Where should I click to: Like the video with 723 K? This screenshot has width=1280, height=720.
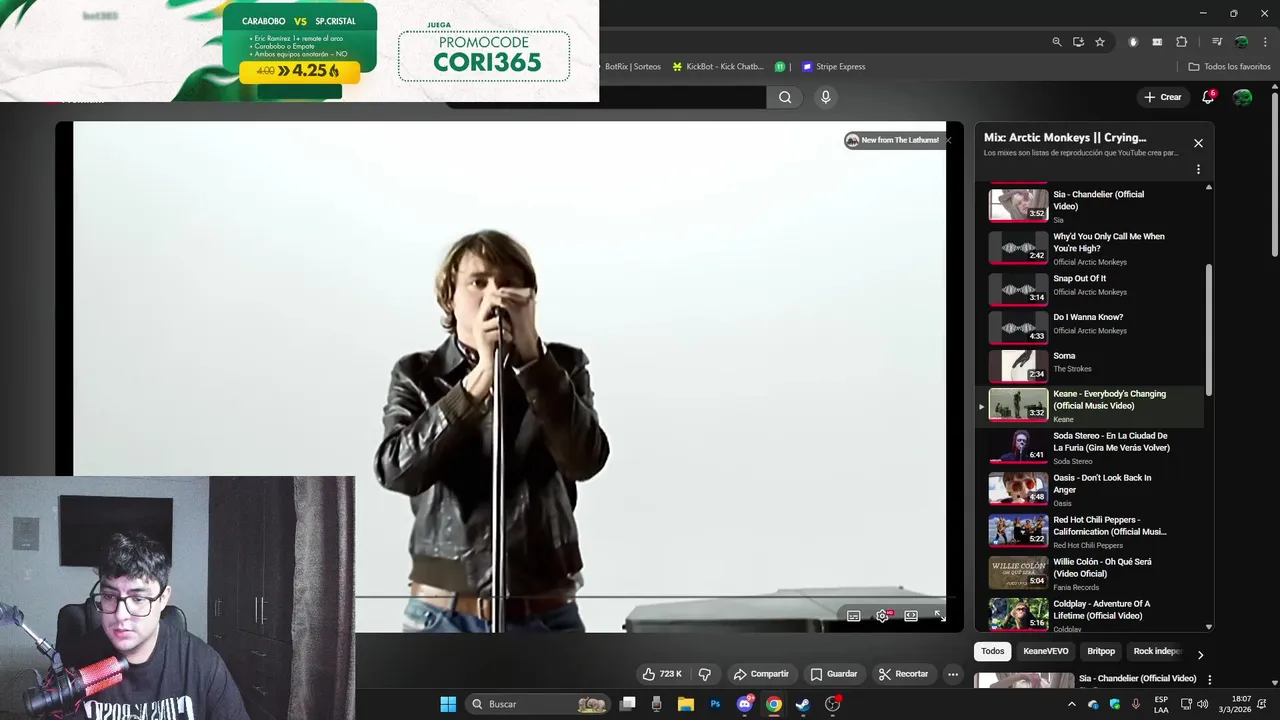point(661,674)
